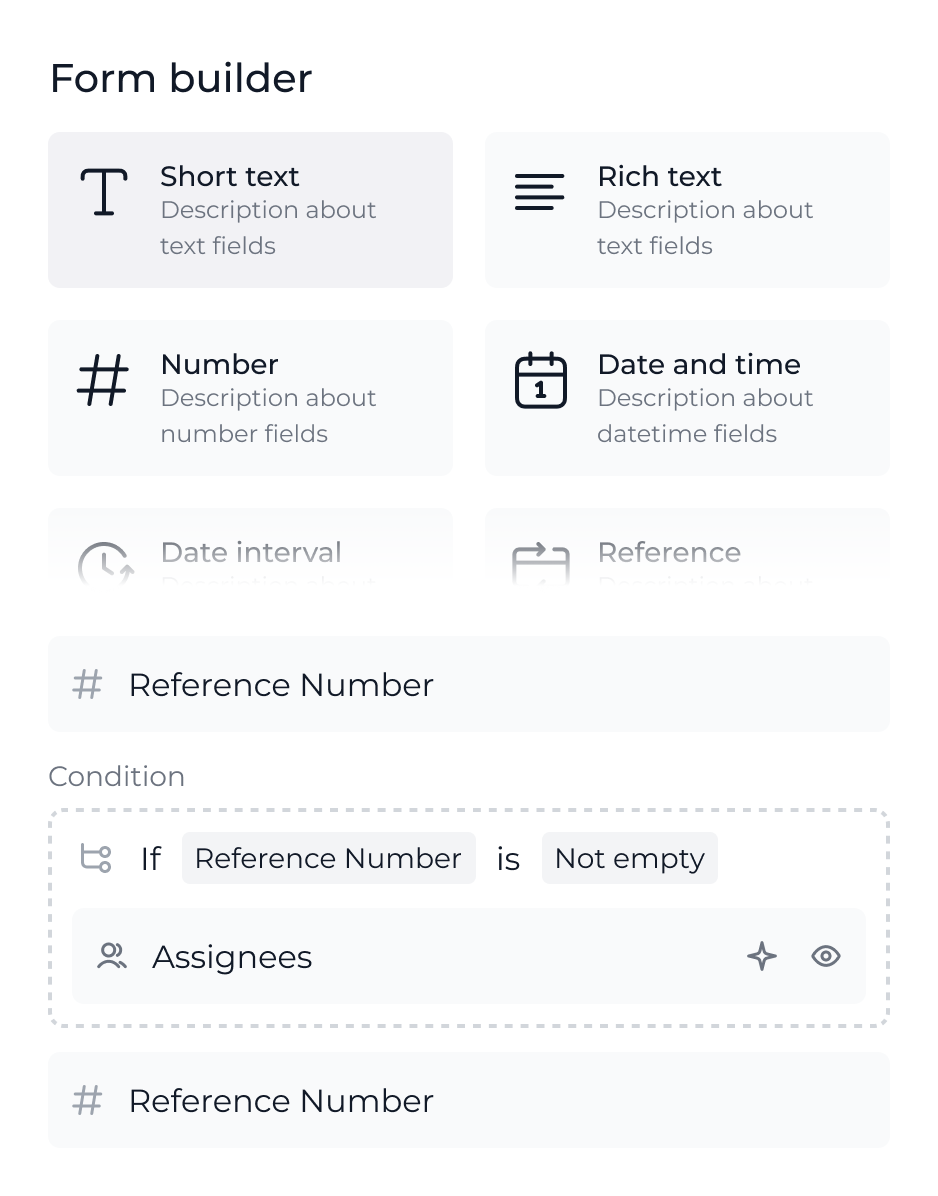Screen dimensions: 938x1196
Task: Click the condition branch icon
Action: point(97,858)
